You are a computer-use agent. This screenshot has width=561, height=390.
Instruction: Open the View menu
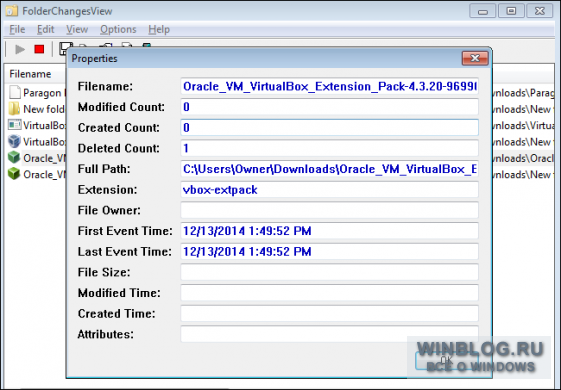click(x=77, y=29)
